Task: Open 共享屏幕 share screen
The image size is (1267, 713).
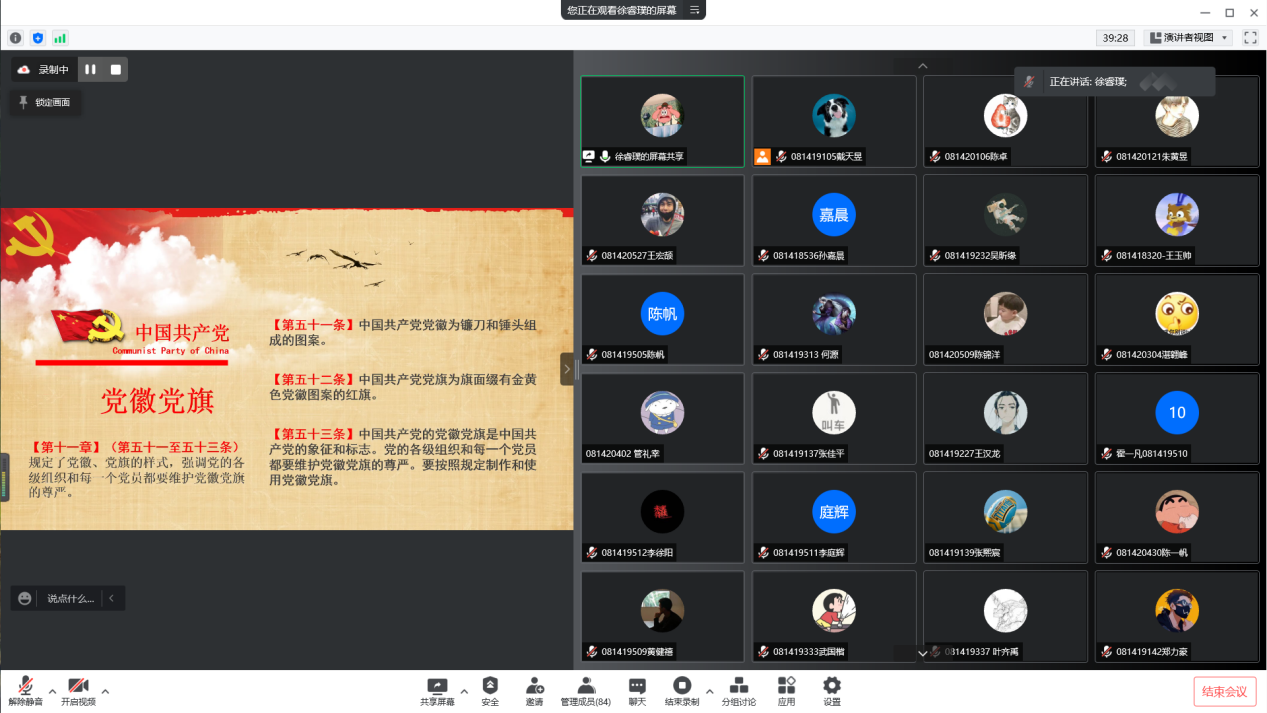Action: click(437, 692)
